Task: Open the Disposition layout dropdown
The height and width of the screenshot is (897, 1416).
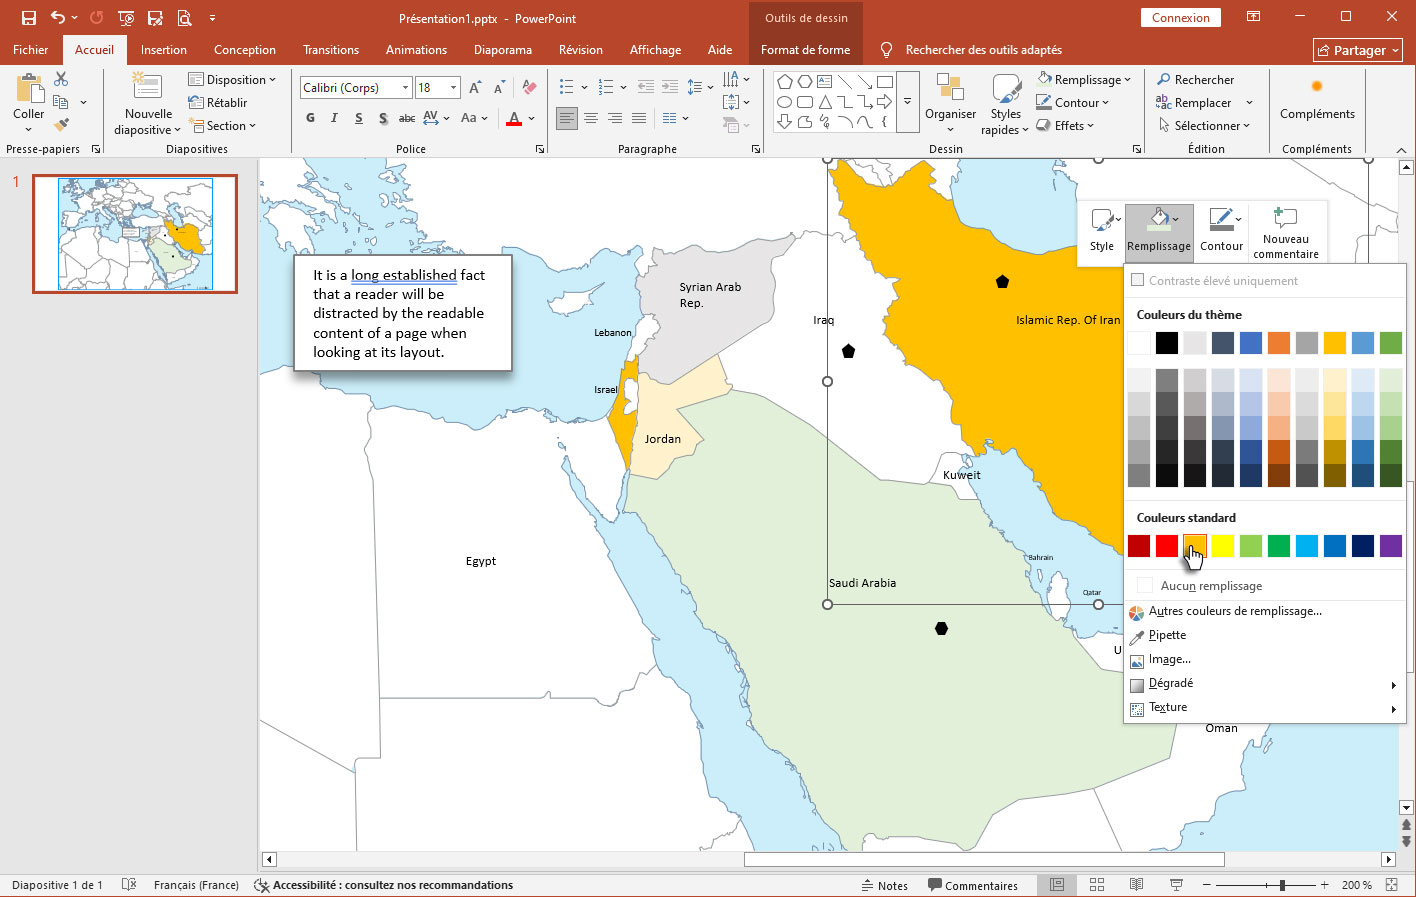Action: tap(233, 80)
